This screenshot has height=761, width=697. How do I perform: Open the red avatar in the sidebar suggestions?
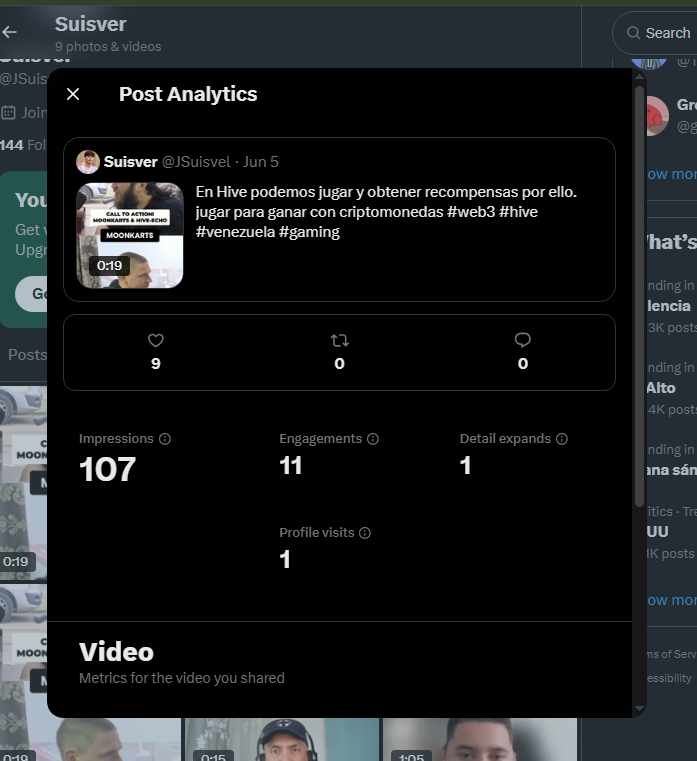(657, 116)
